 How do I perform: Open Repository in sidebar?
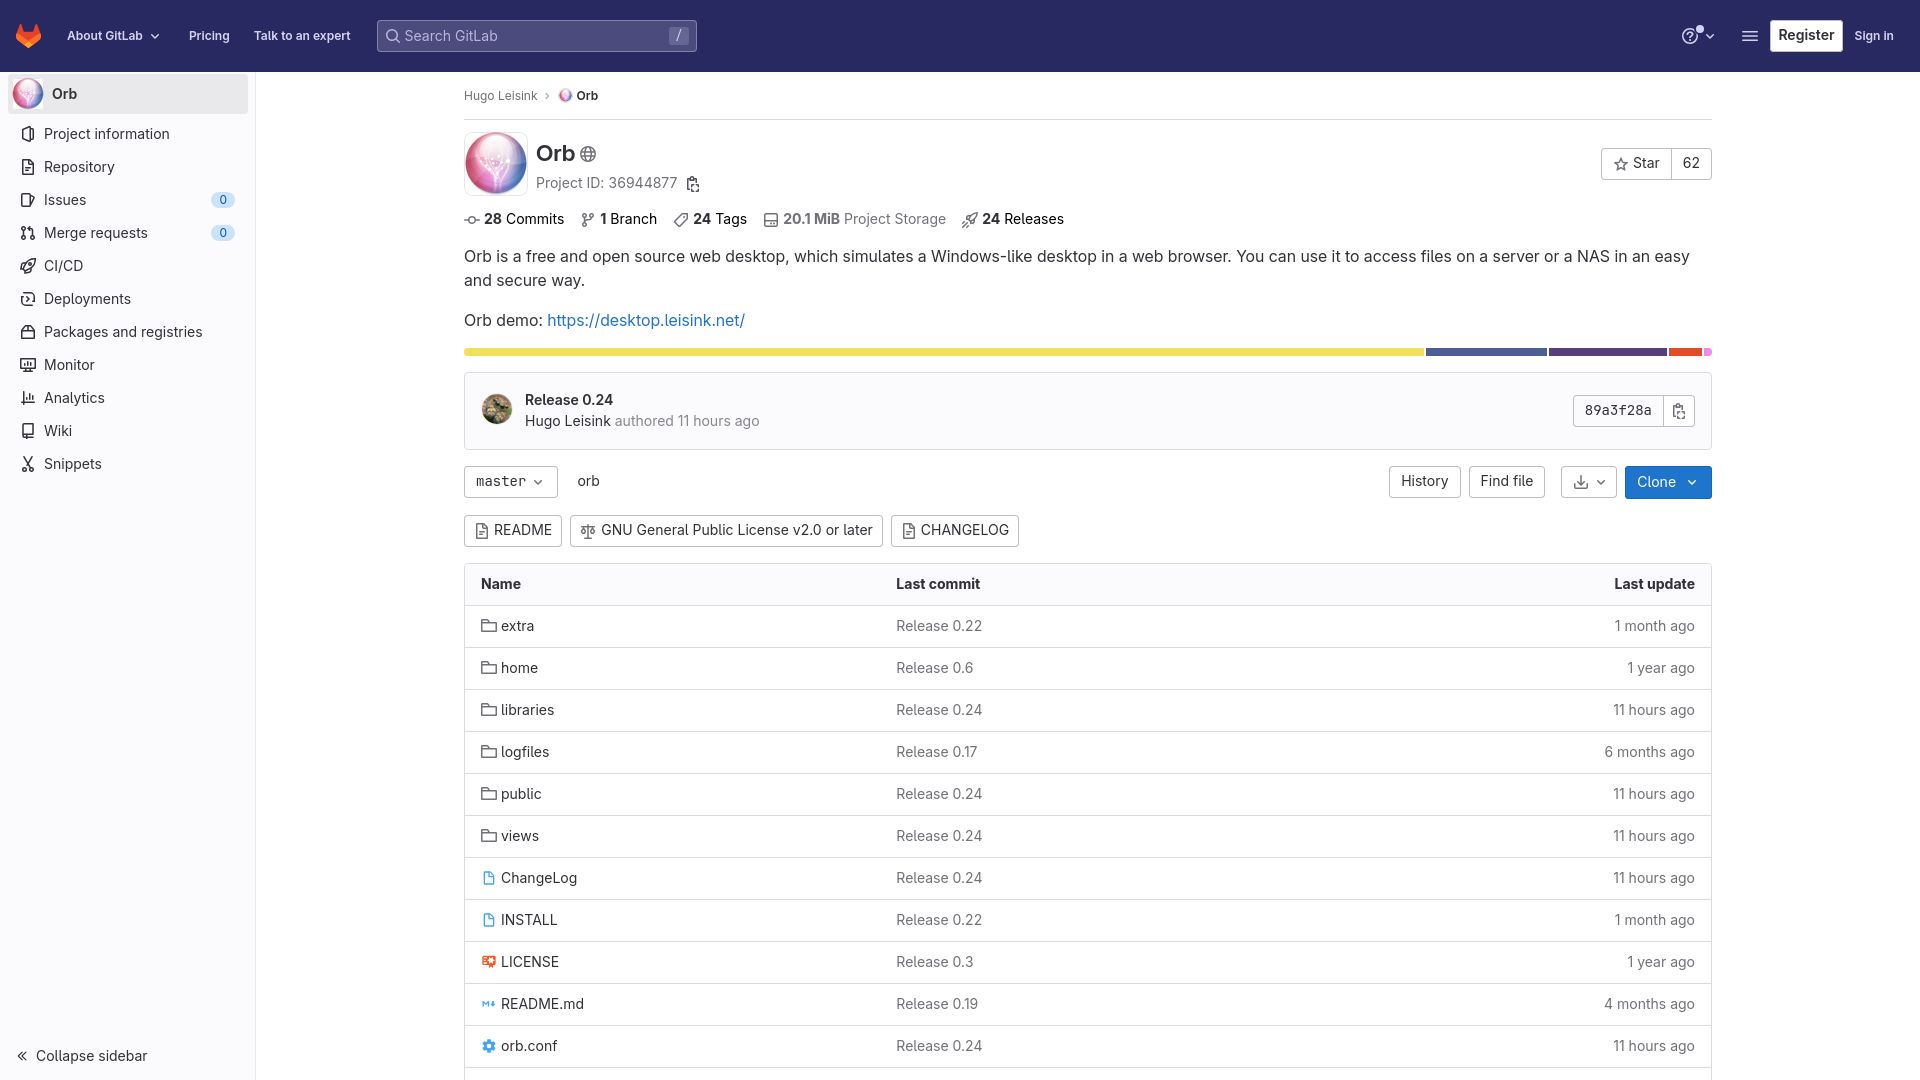pyautogui.click(x=128, y=167)
